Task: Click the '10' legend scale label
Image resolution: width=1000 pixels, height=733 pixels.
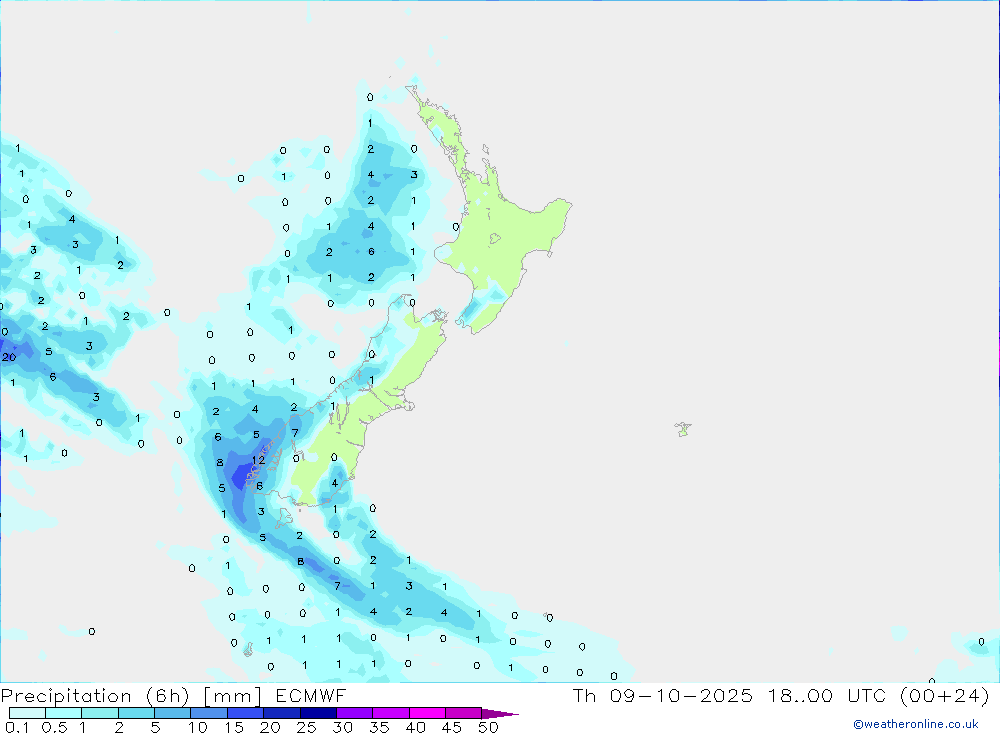Action: [x=198, y=727]
